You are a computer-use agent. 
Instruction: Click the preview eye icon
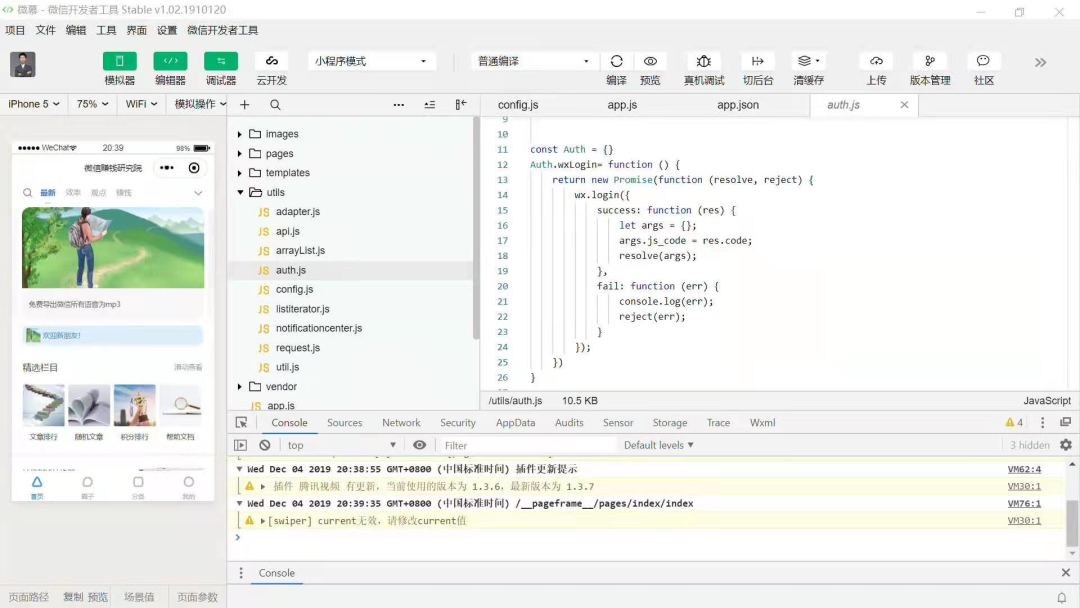pos(650,61)
